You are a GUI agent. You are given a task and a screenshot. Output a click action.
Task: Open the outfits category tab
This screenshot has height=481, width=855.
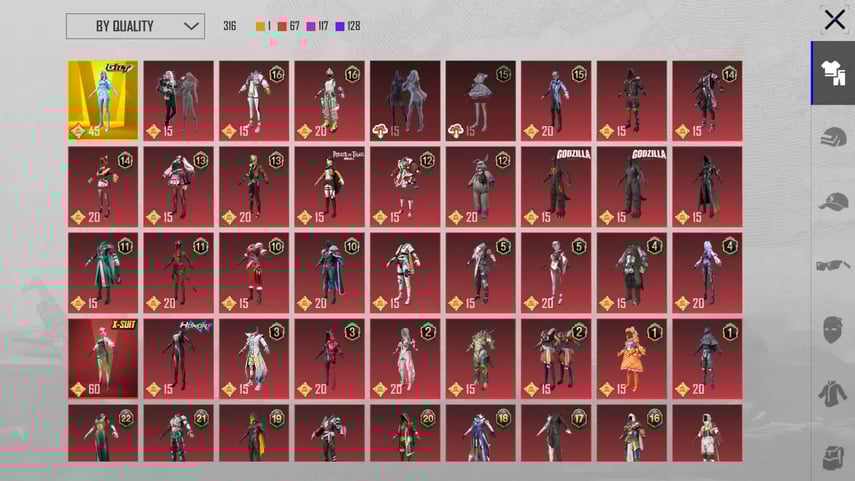(832, 73)
